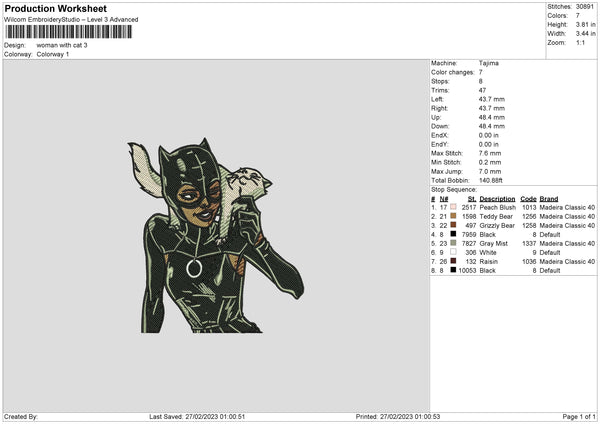The image size is (600, 424).
Task: Click the black swatch in stop row 4
Action: pyautogui.click(x=453, y=234)
